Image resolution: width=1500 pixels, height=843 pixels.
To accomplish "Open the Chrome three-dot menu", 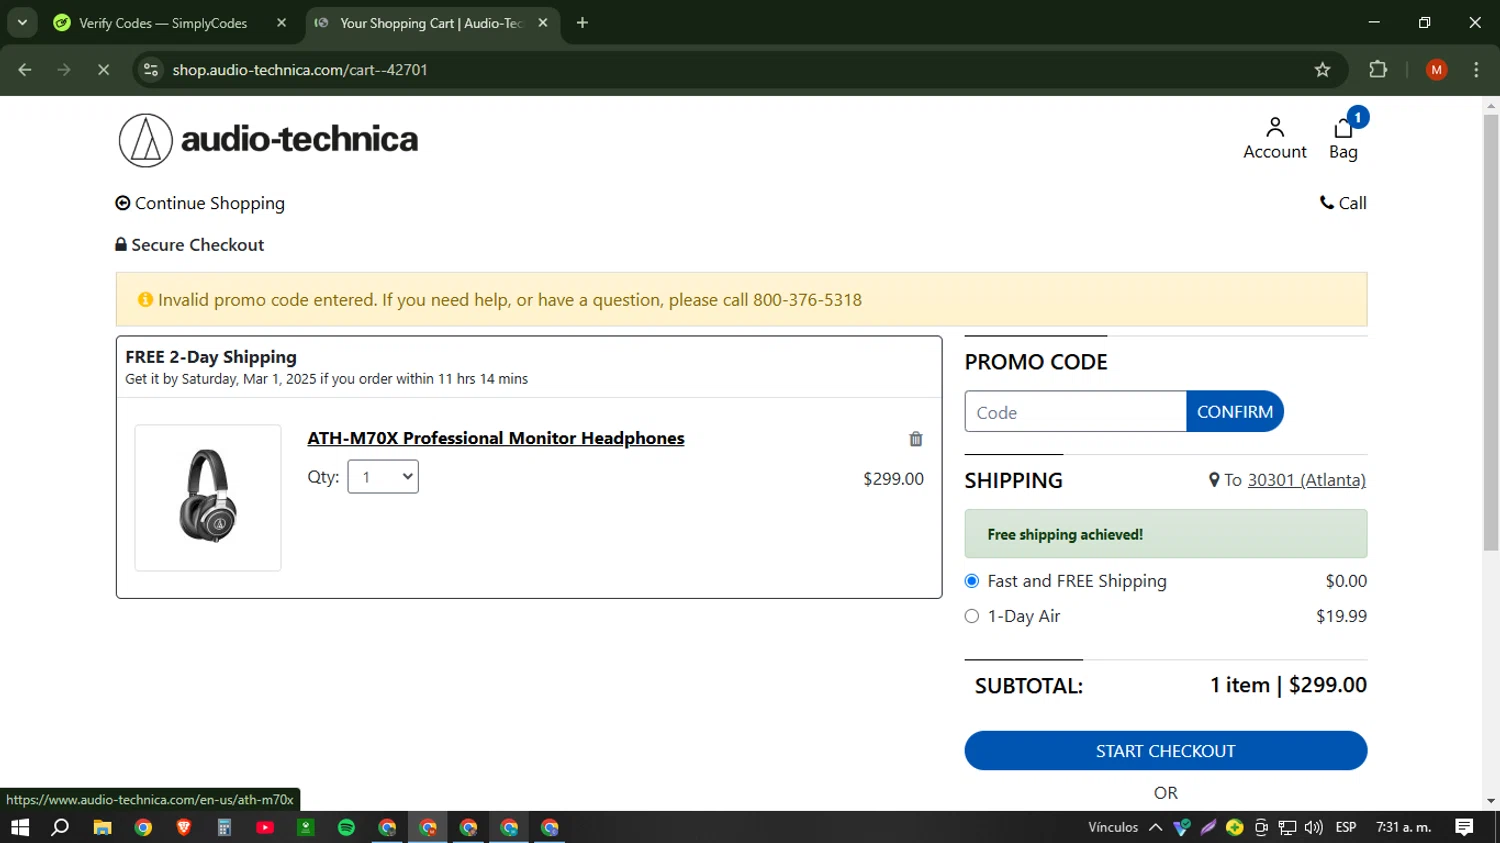I will [x=1476, y=70].
